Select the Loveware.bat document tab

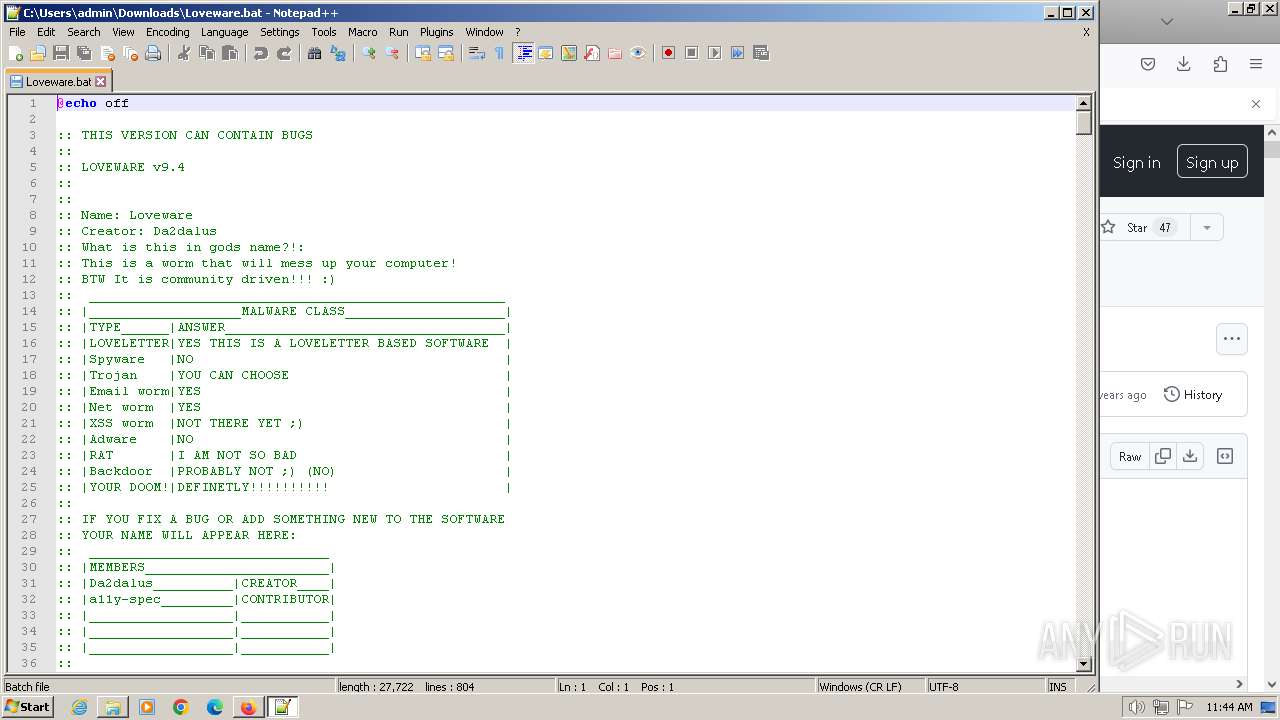tap(58, 82)
